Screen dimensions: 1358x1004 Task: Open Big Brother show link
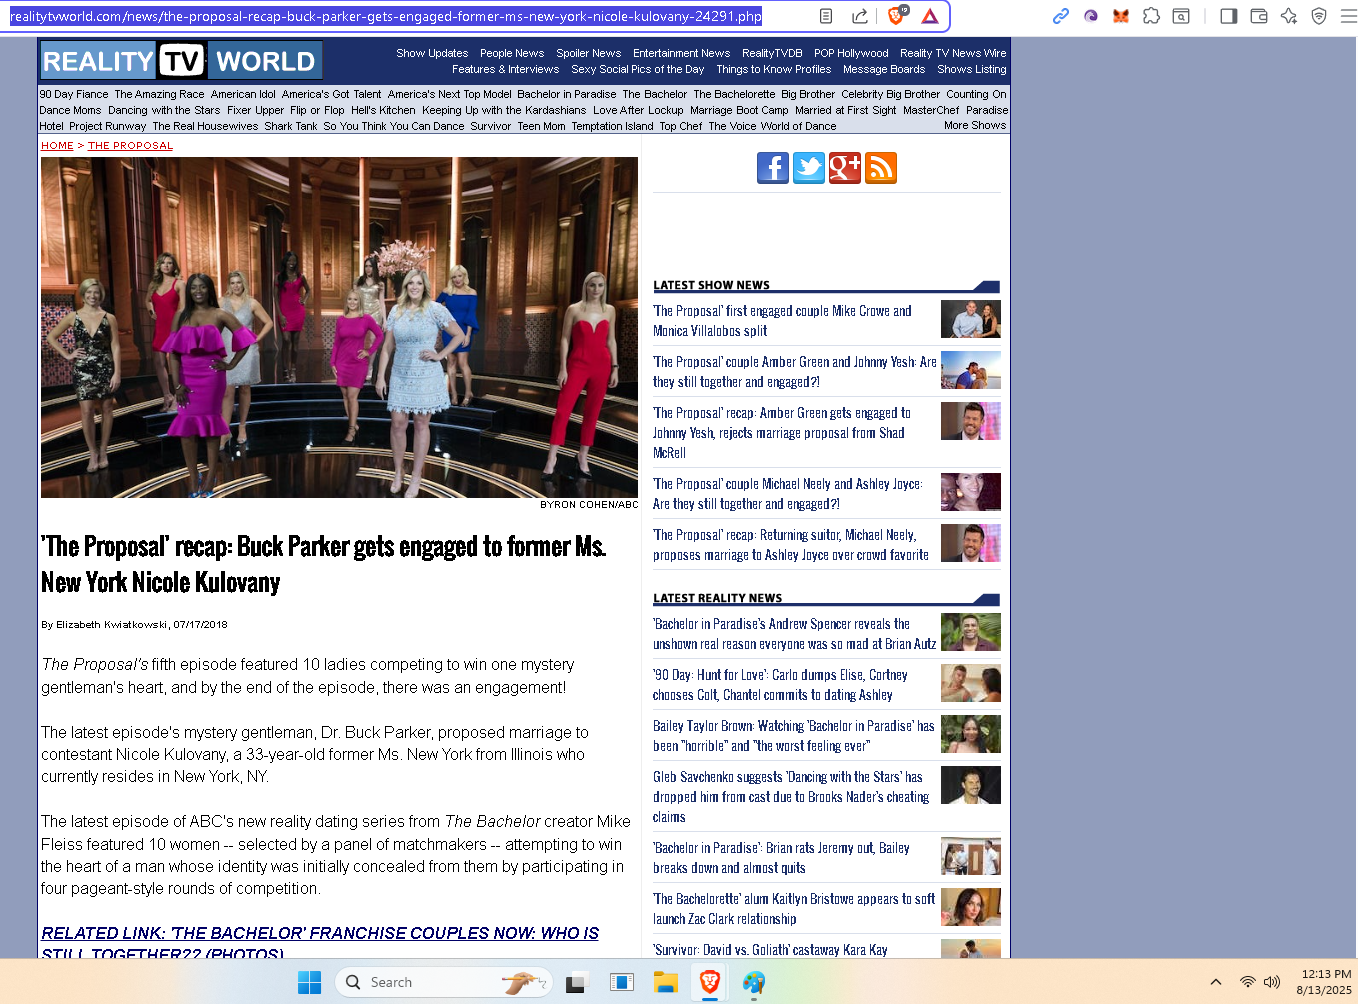[x=808, y=94]
